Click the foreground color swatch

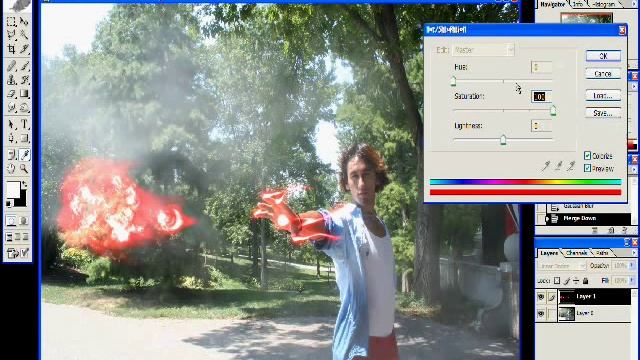pyautogui.click(x=13, y=189)
